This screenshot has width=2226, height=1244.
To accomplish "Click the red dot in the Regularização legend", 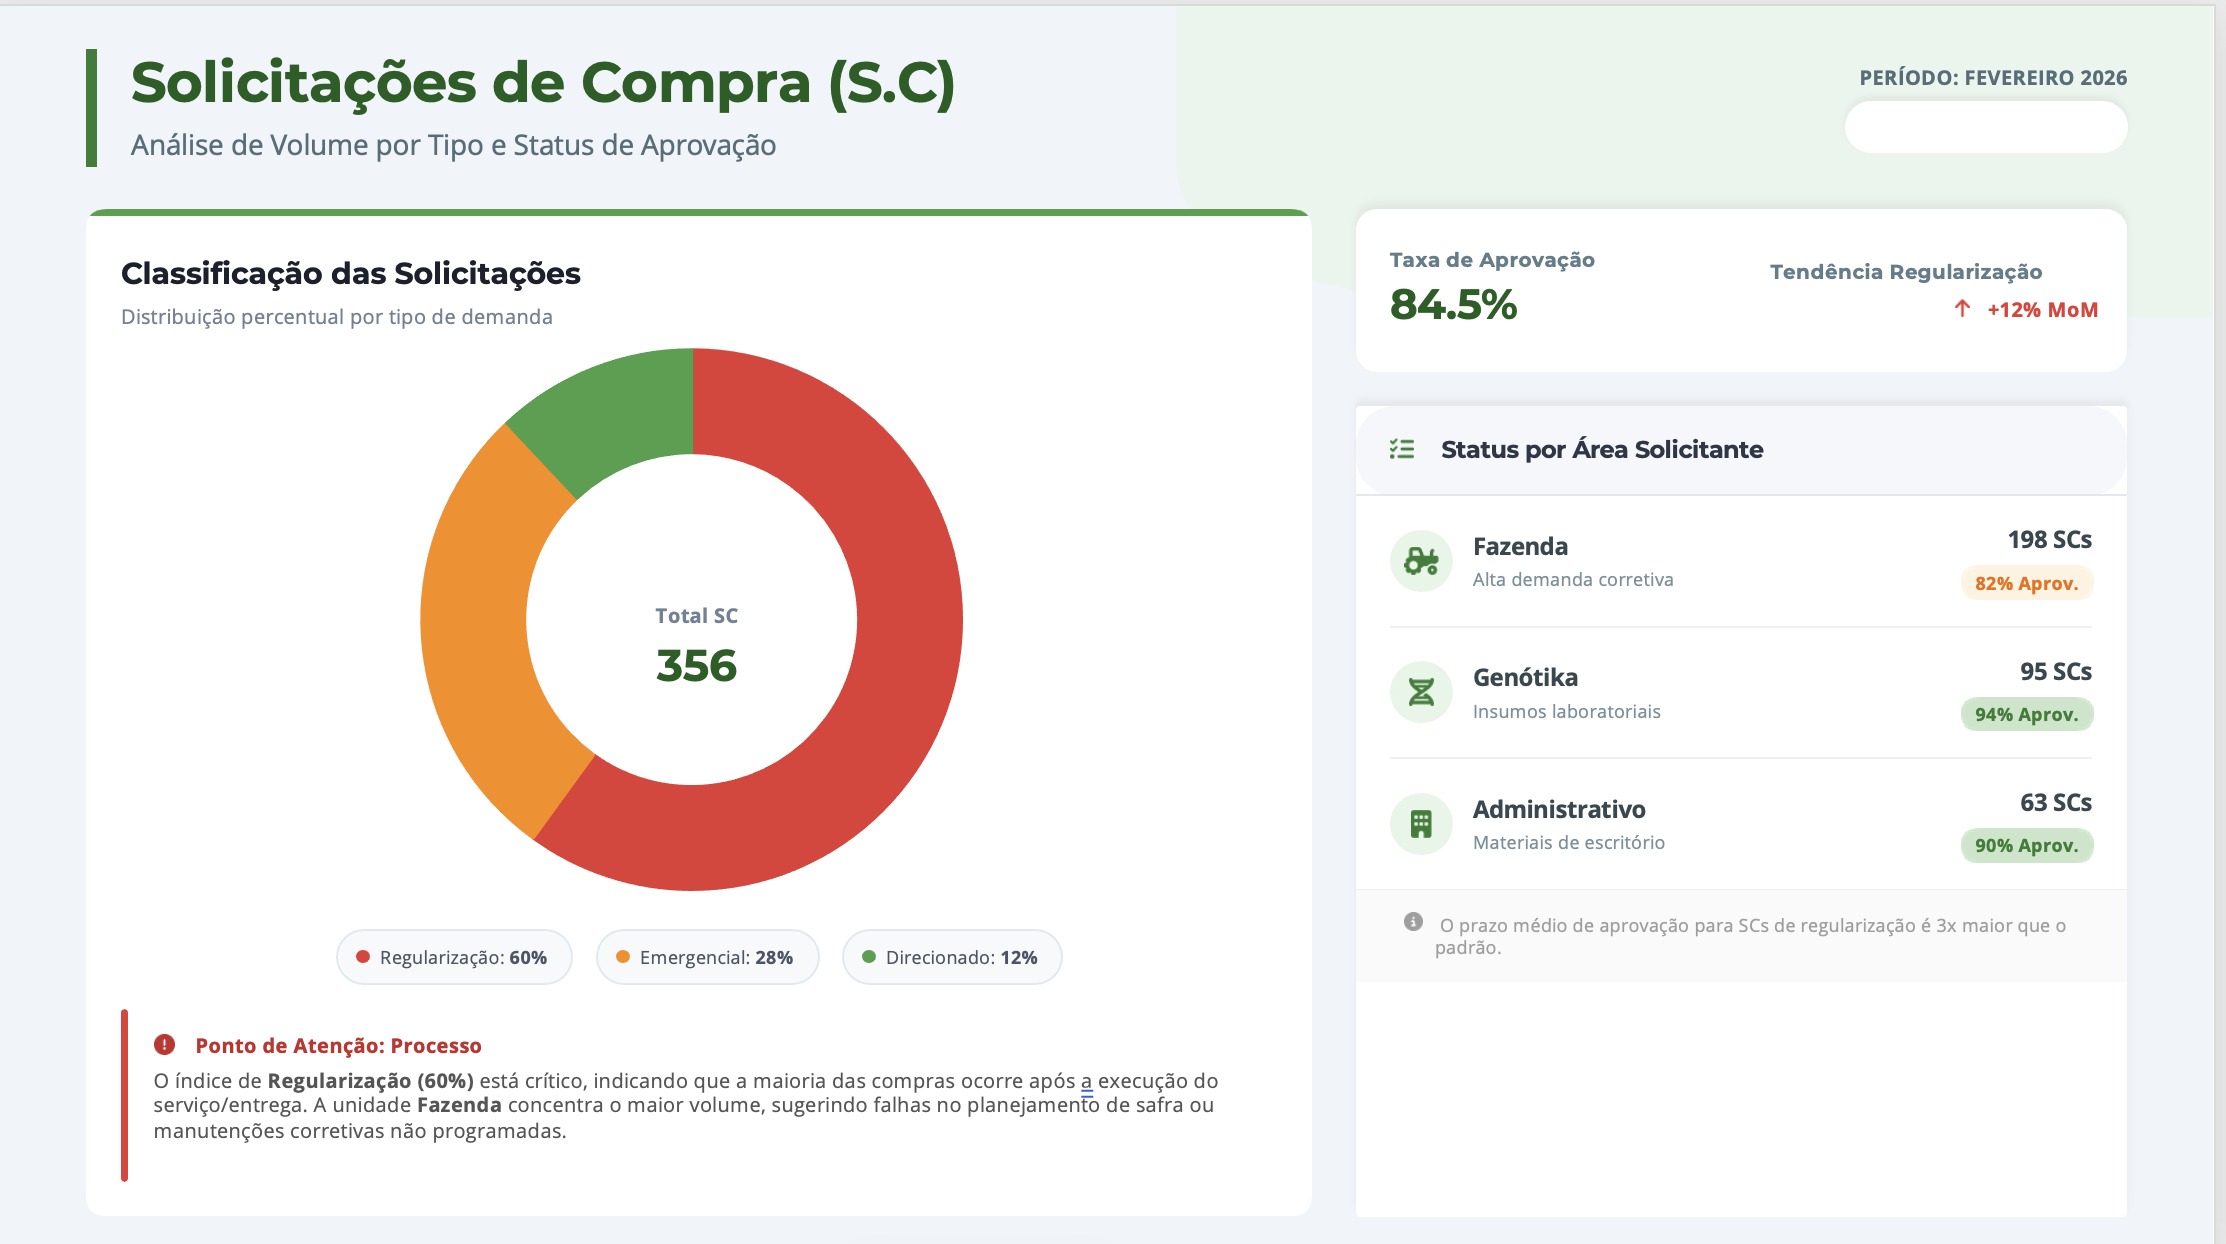I will click(x=363, y=957).
